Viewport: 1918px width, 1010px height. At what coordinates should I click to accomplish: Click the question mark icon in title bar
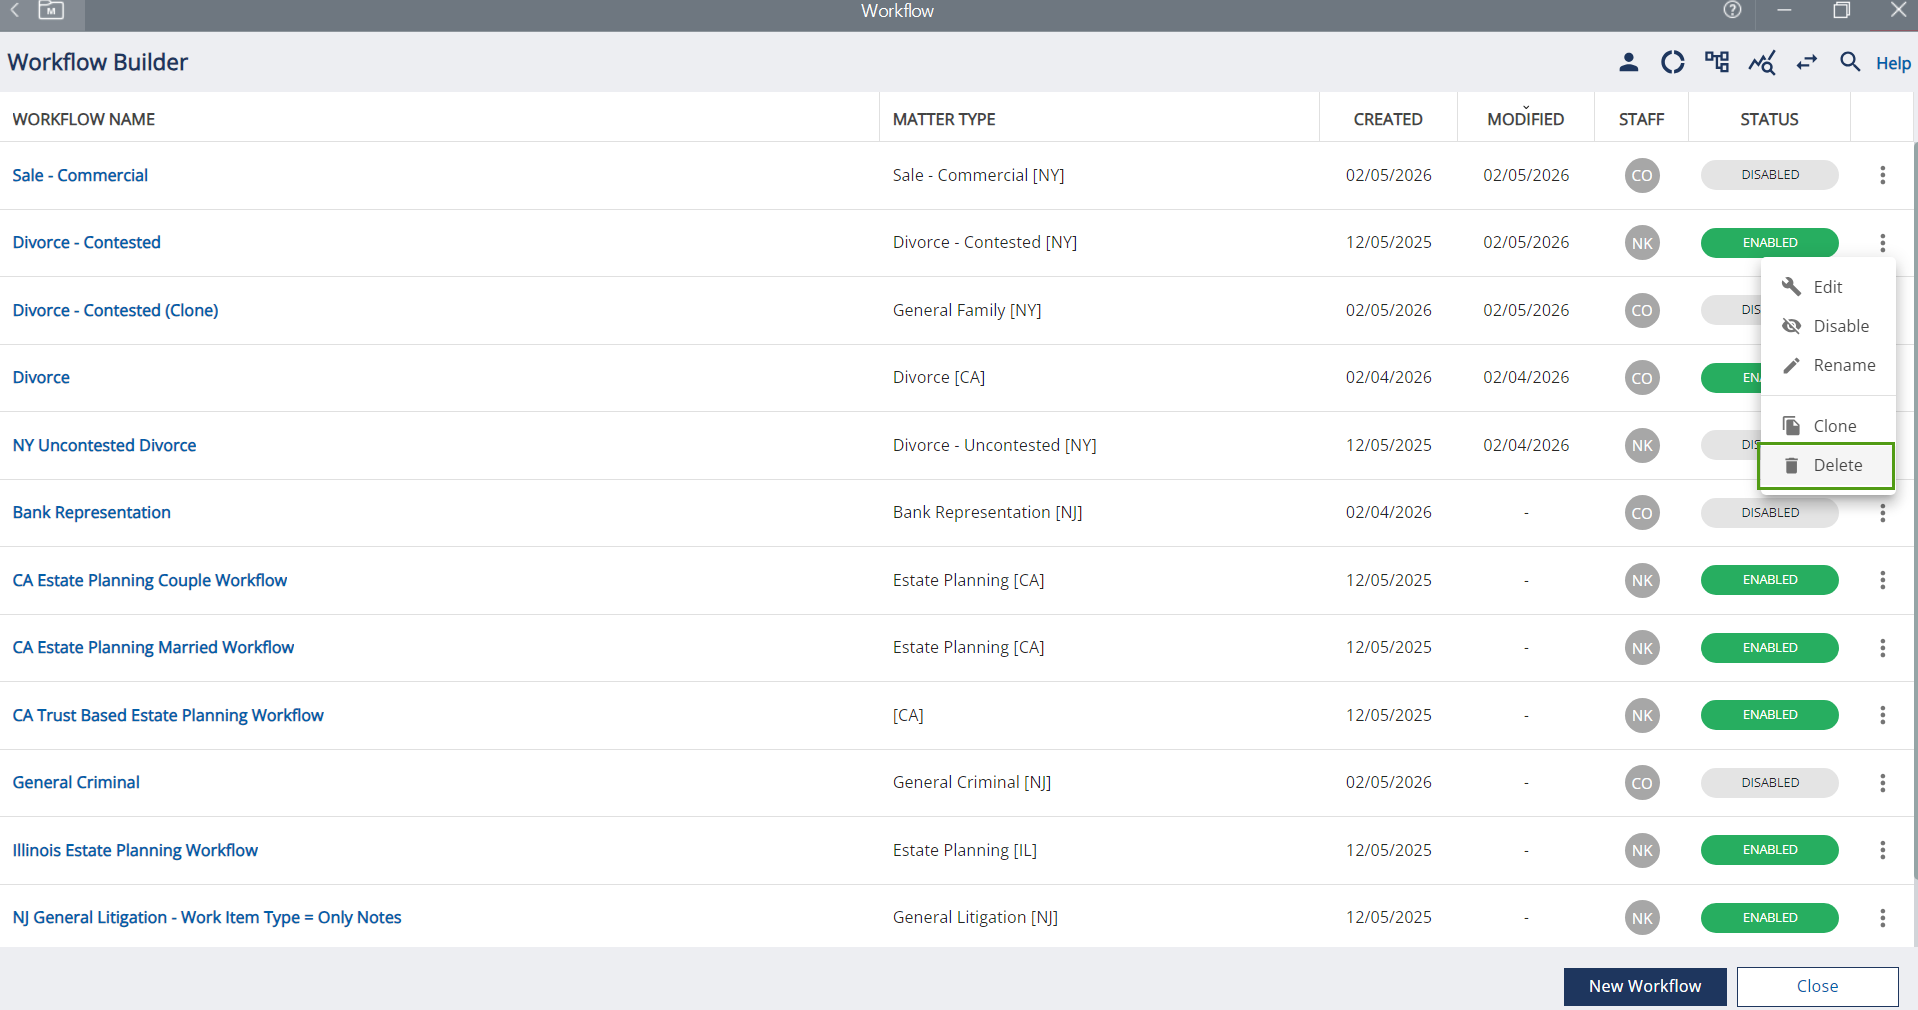tap(1732, 11)
